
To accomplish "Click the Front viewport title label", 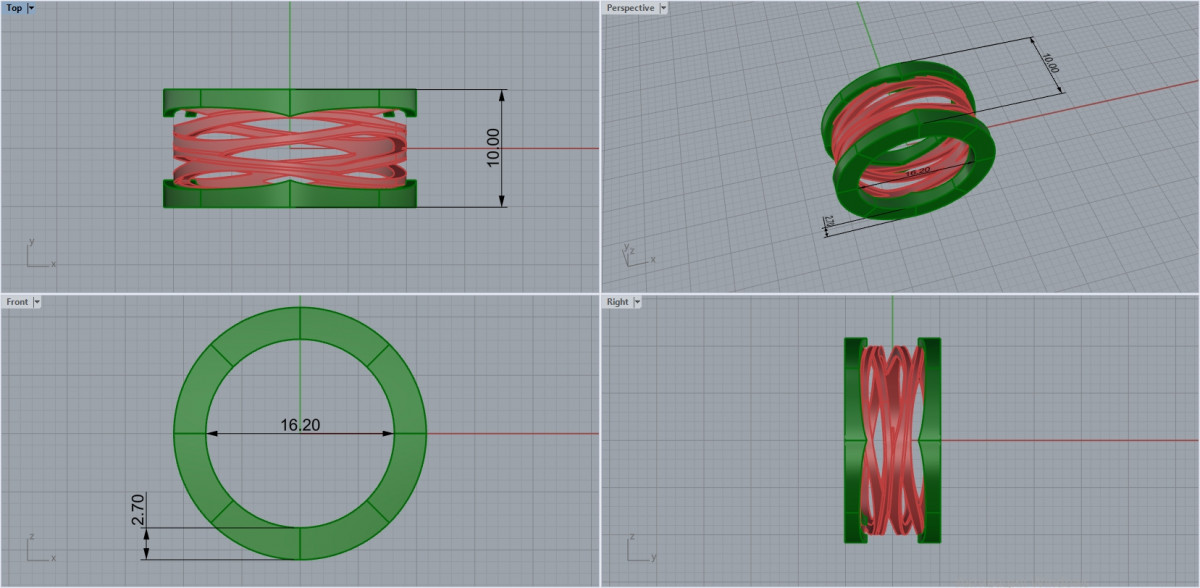I will 17,302.
